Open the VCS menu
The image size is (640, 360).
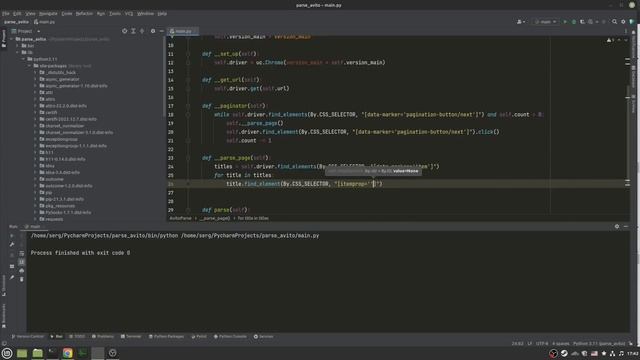129,13
